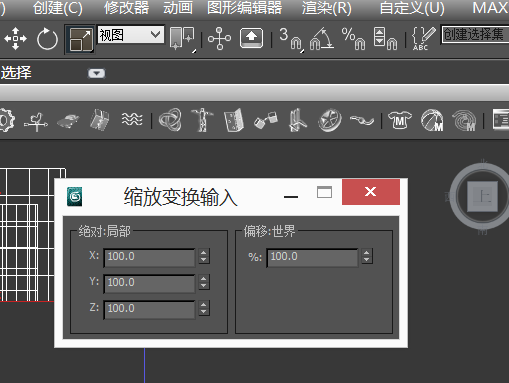Click the weathervane wind icon
This screenshot has width=509, height=383.
36,121
